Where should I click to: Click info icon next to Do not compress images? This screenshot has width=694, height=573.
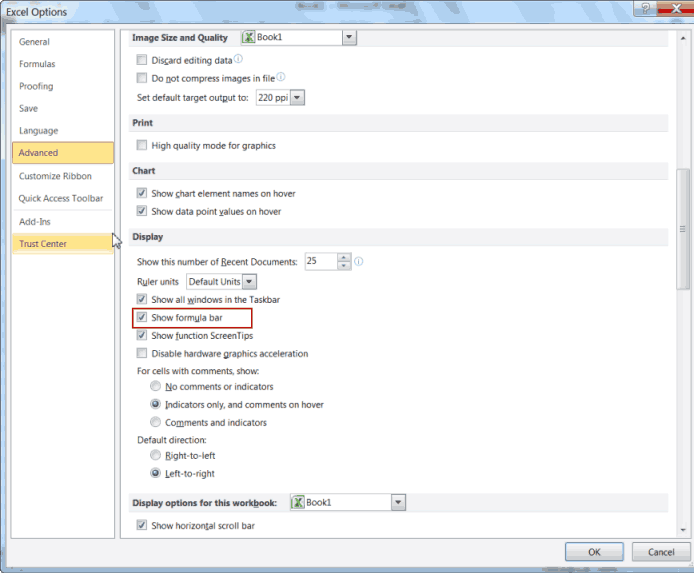coord(281,77)
